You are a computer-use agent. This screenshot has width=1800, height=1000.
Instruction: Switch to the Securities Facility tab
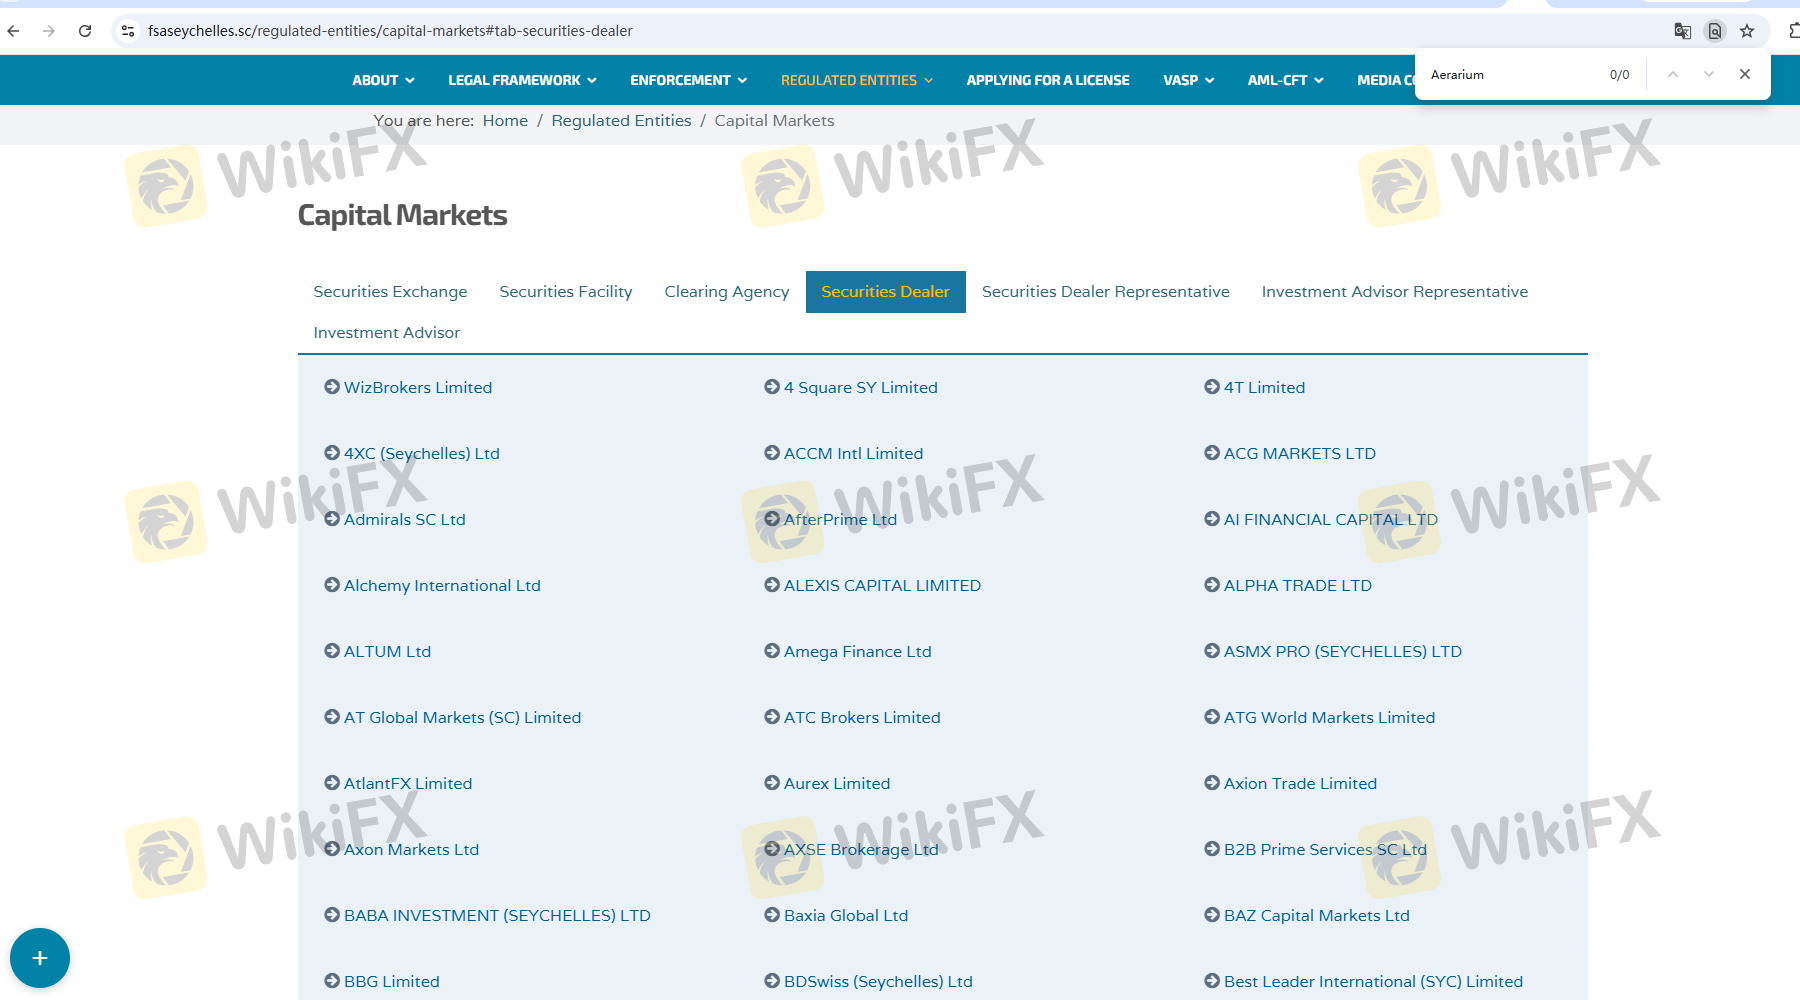[566, 292]
